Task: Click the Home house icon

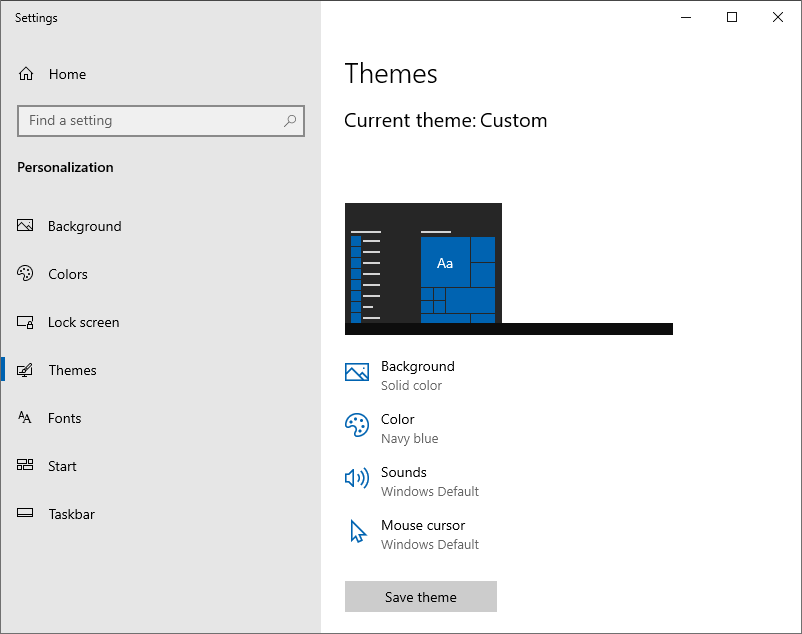Action: (26, 74)
